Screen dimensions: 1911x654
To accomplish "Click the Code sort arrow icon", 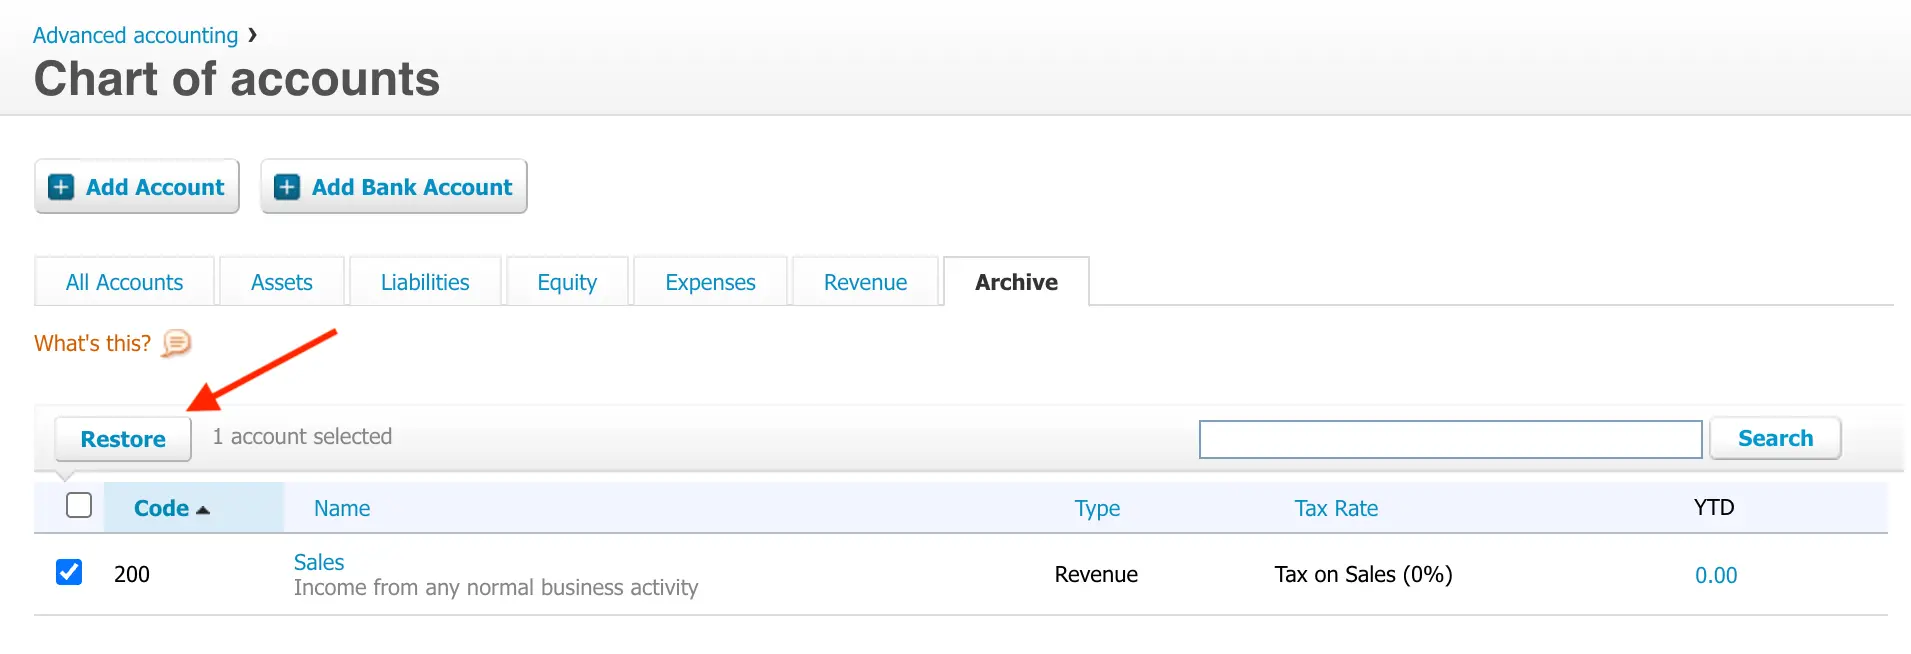I will (203, 510).
